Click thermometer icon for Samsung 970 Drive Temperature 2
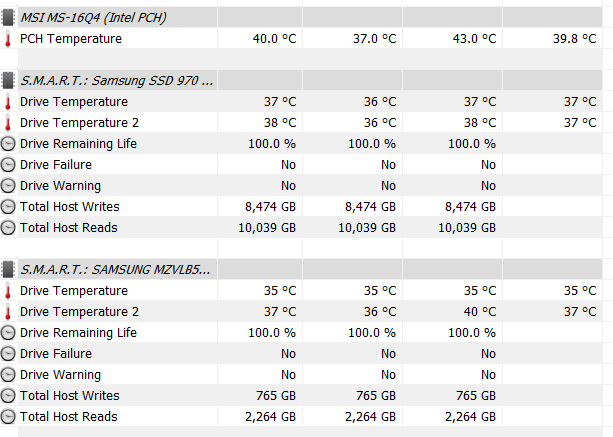The image size is (613, 437). point(8,123)
